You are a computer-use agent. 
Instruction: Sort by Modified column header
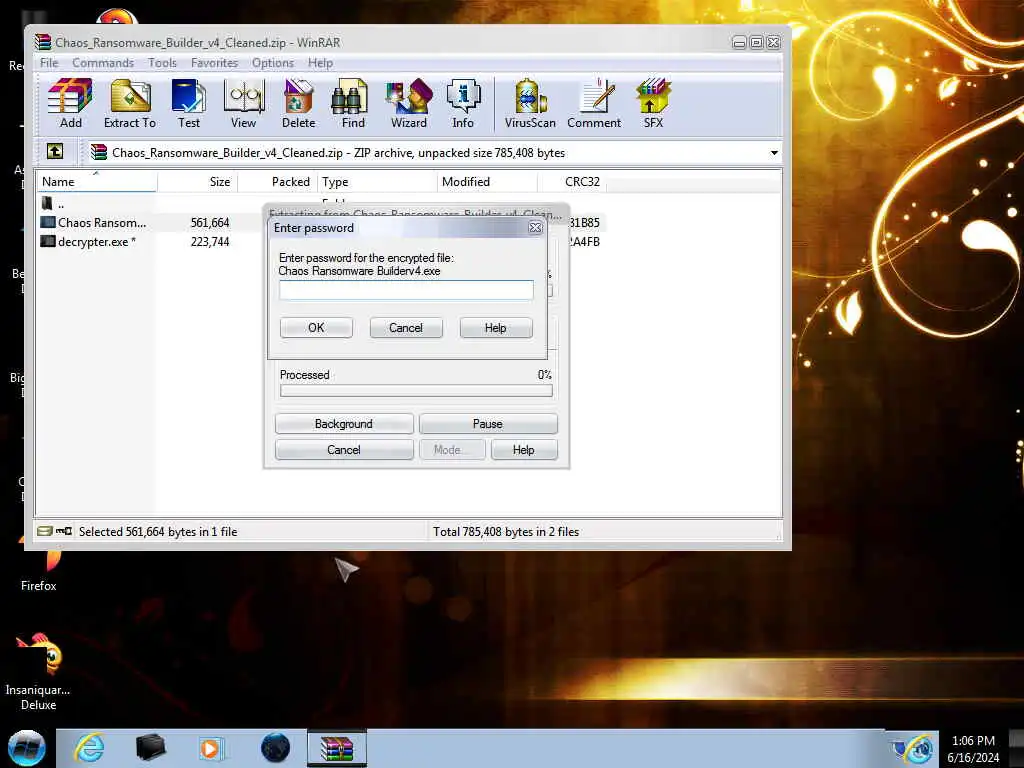tap(487, 182)
